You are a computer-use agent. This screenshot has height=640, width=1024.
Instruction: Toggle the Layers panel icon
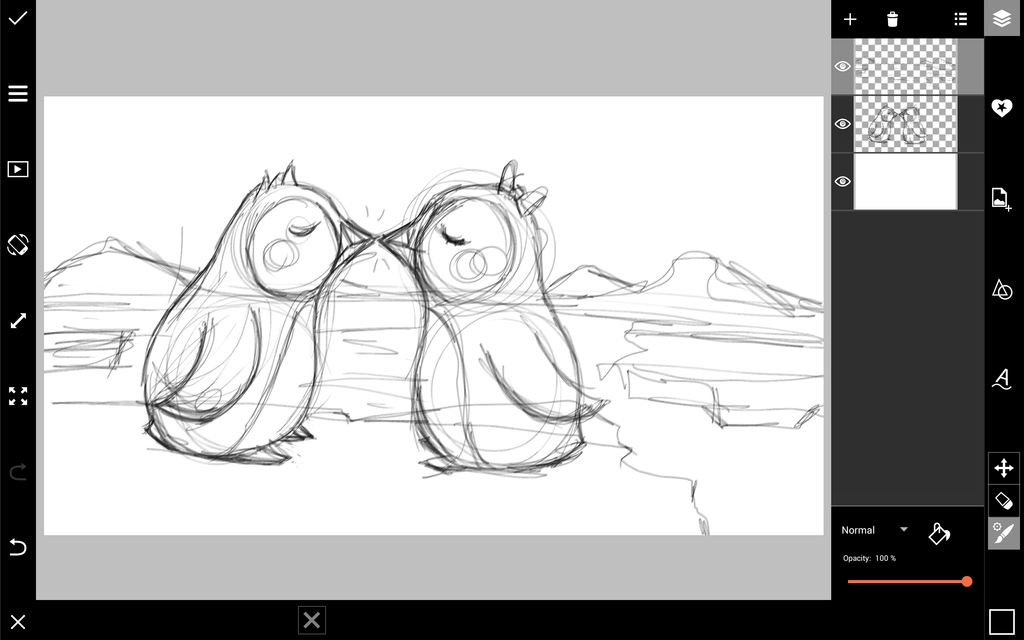pos(1001,18)
